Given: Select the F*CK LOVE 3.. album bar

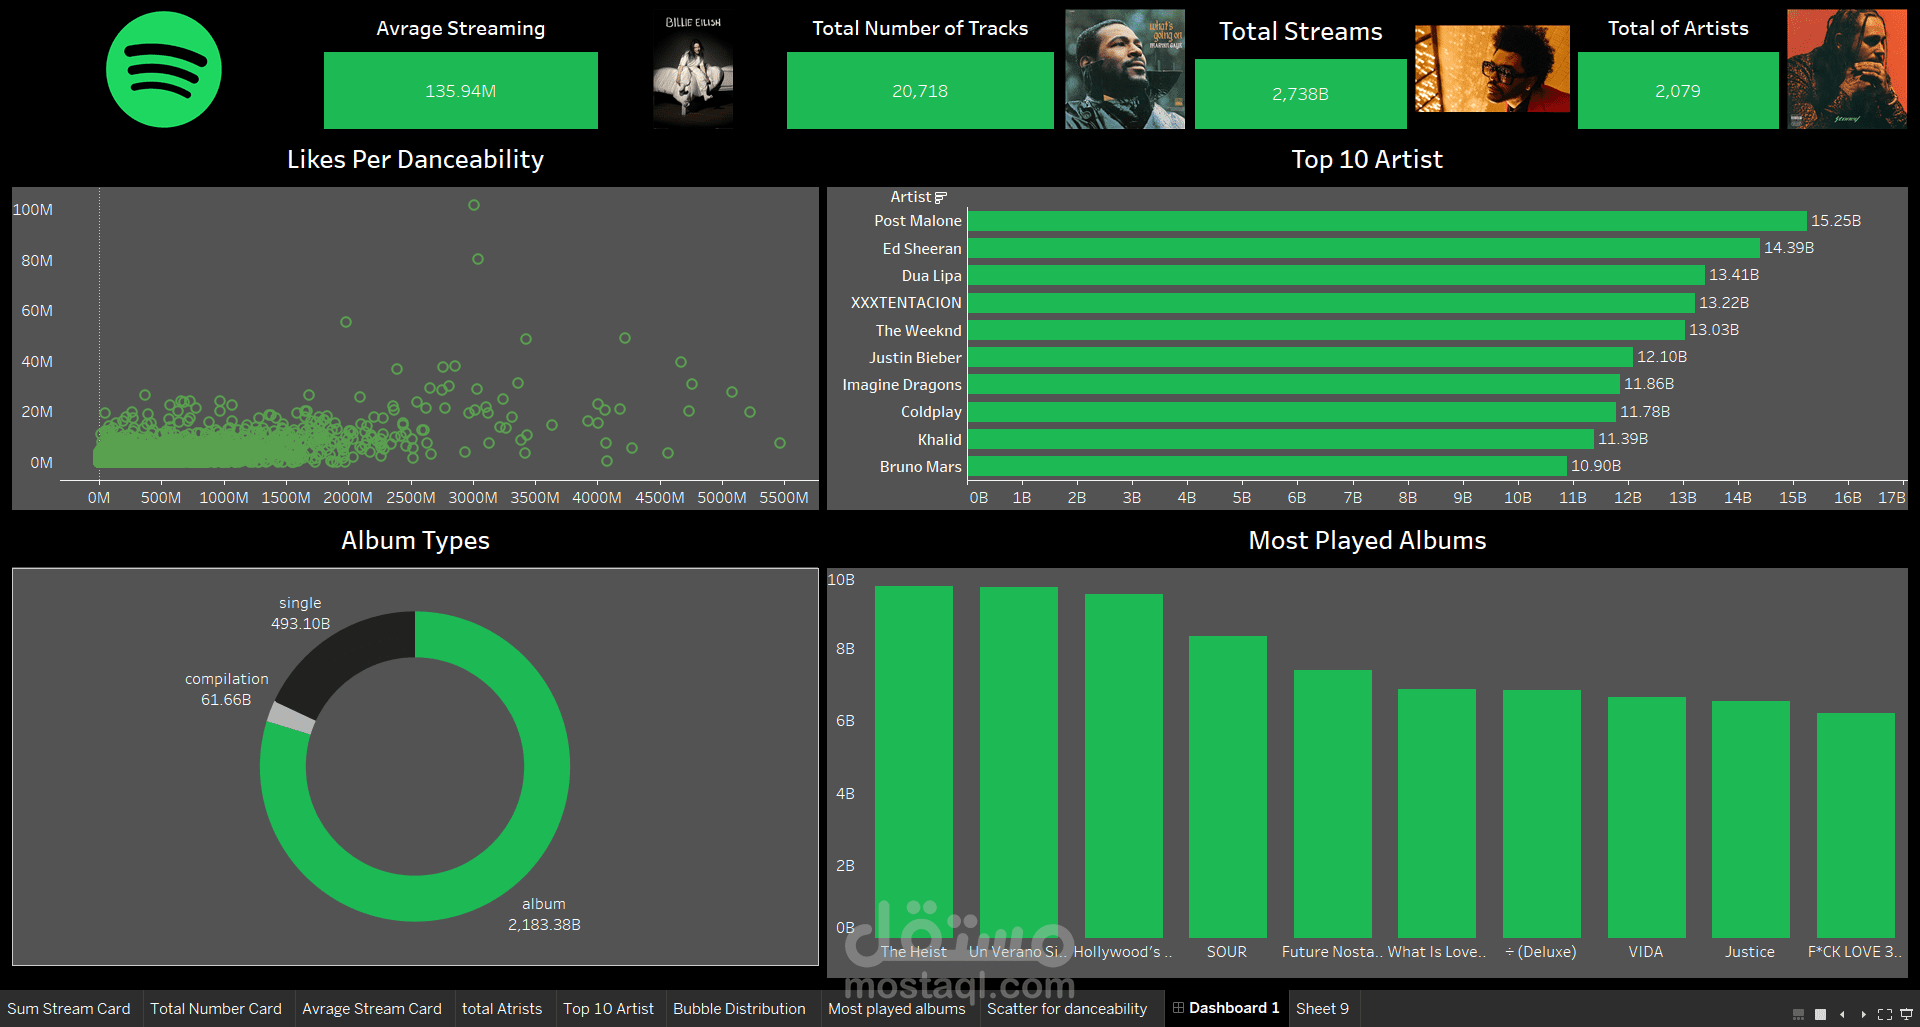Looking at the screenshot, I should pos(1856,826).
